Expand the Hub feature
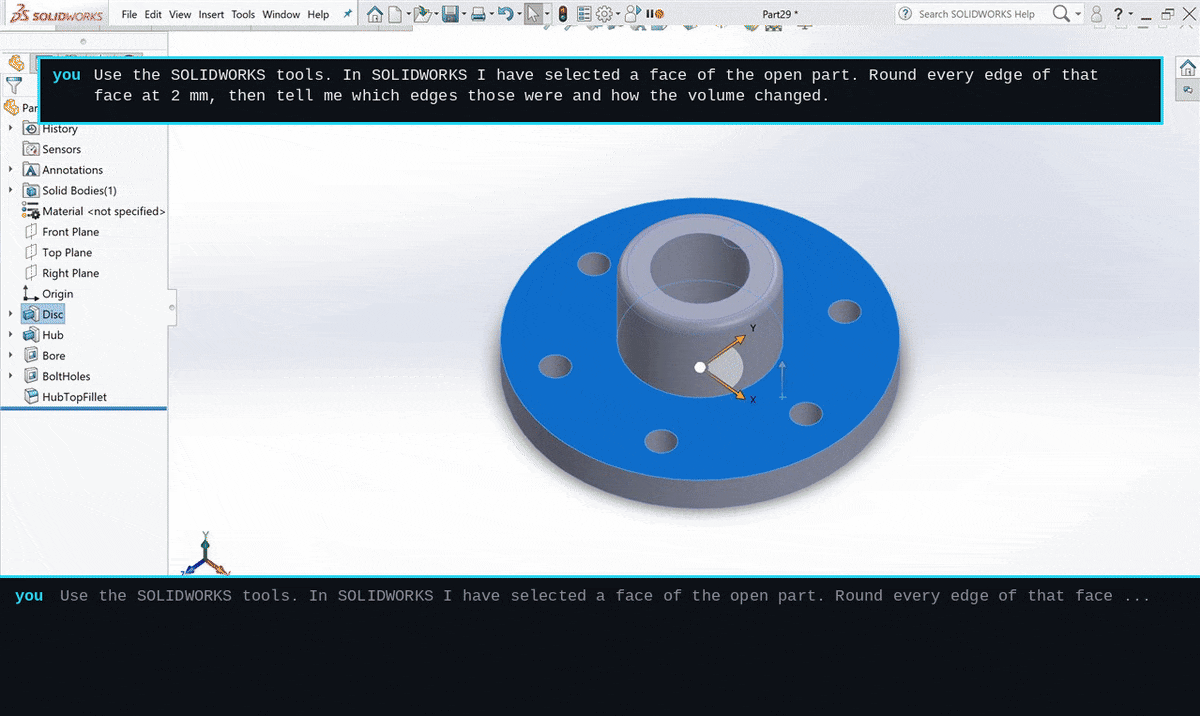The width and height of the screenshot is (1200, 716). click(x=11, y=335)
